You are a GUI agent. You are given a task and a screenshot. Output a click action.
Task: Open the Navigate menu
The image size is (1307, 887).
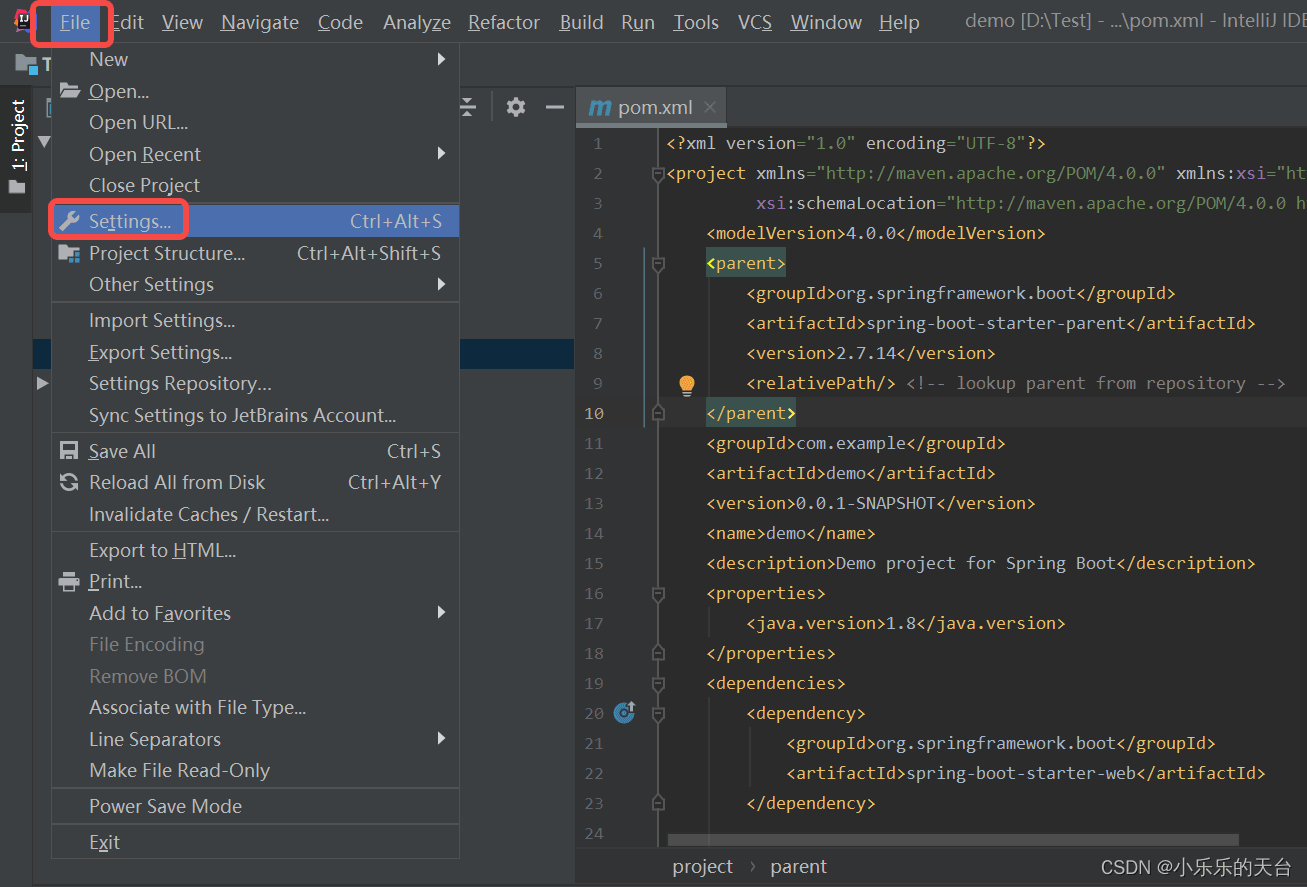[x=260, y=22]
